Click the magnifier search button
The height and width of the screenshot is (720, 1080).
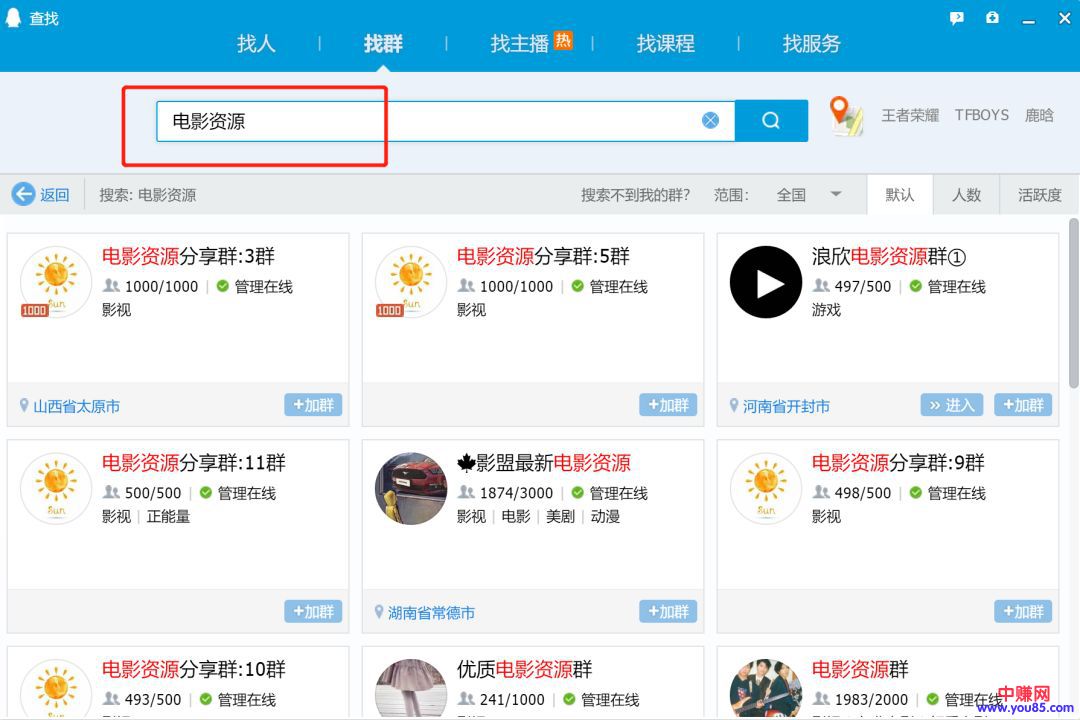click(771, 121)
